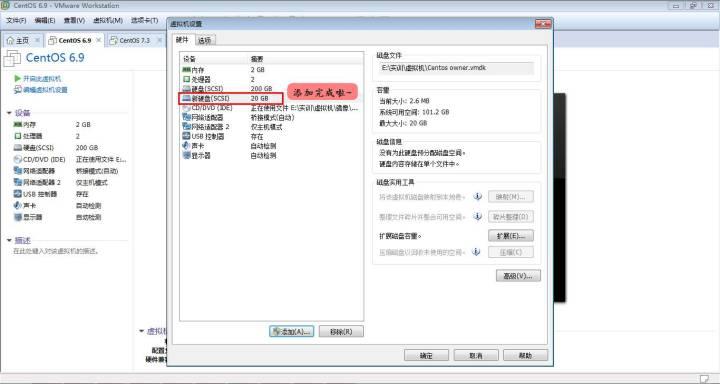720x384 pixels.
Task: Select the 内存 row in settings dialog
Action: [271, 70]
